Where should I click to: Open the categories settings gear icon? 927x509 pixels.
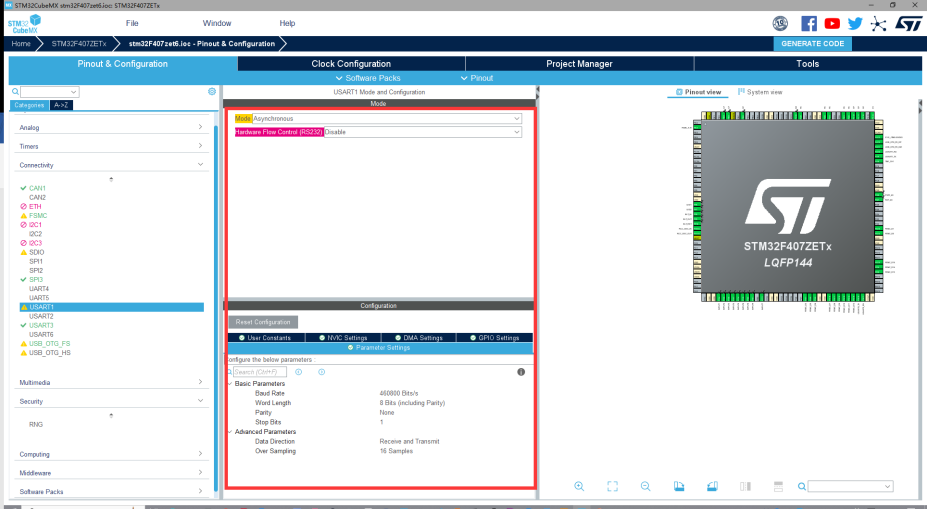[x=212, y=92]
